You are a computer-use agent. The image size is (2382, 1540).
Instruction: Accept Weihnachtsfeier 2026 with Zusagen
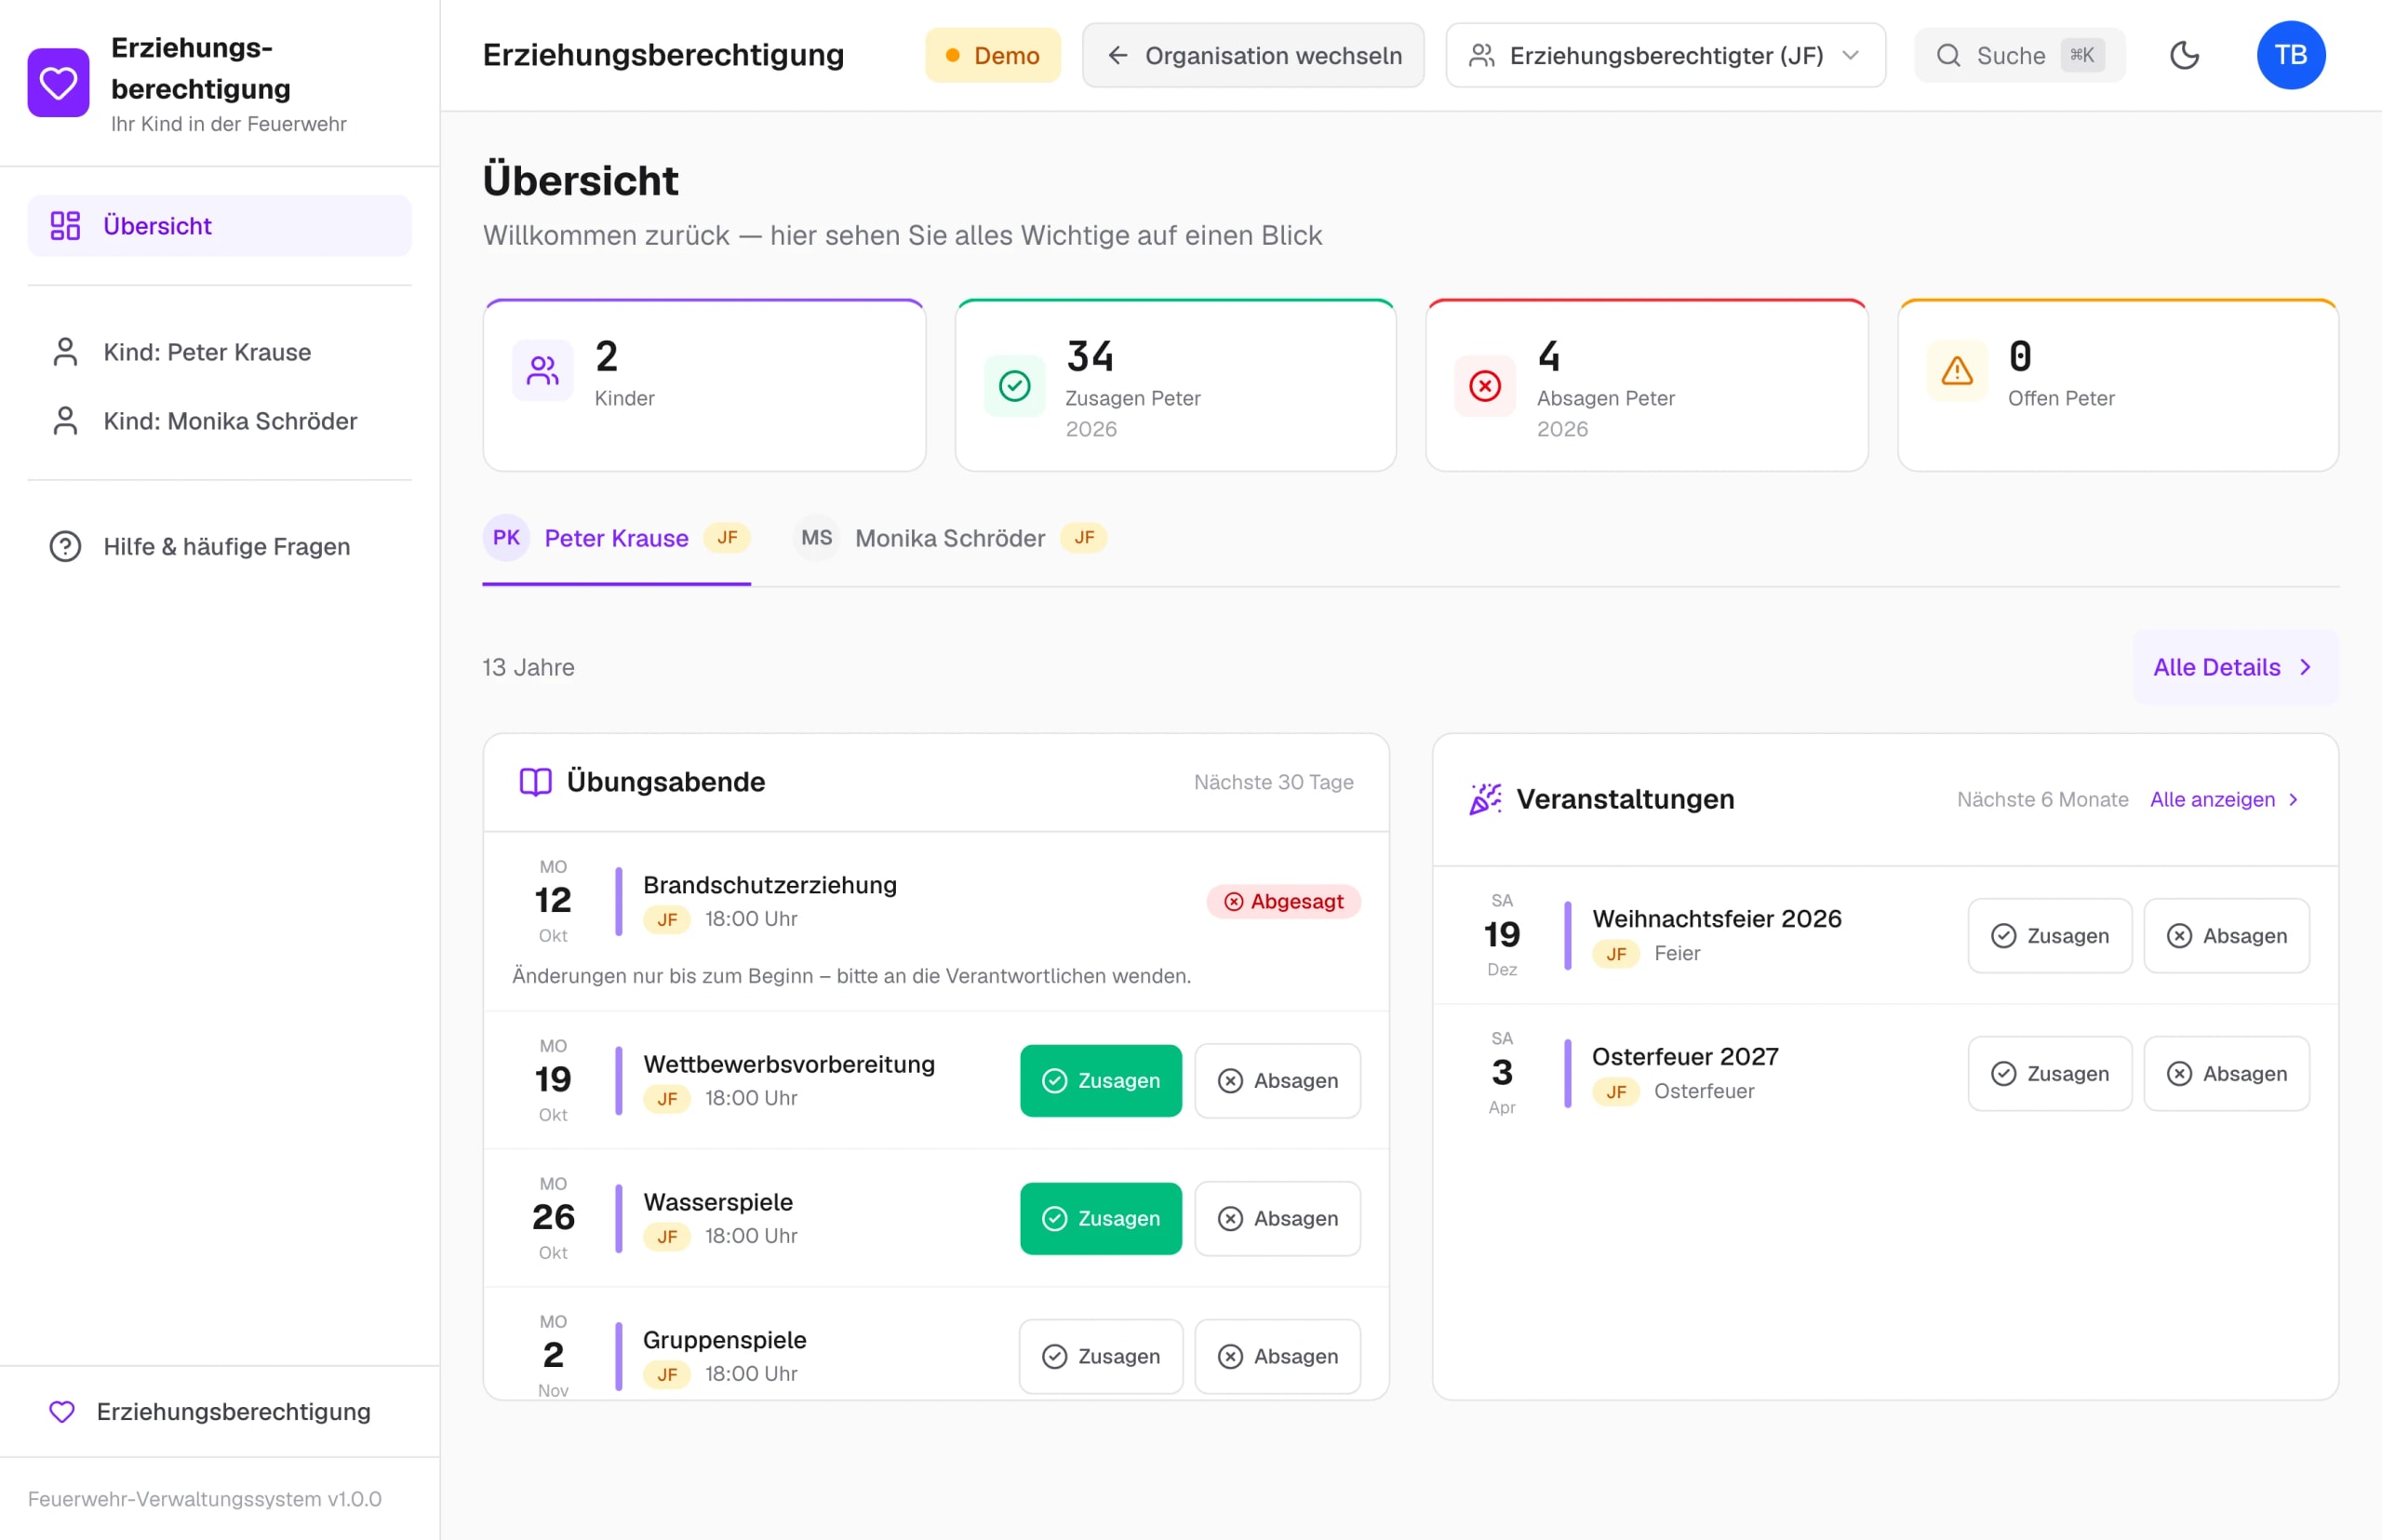pos(2050,936)
